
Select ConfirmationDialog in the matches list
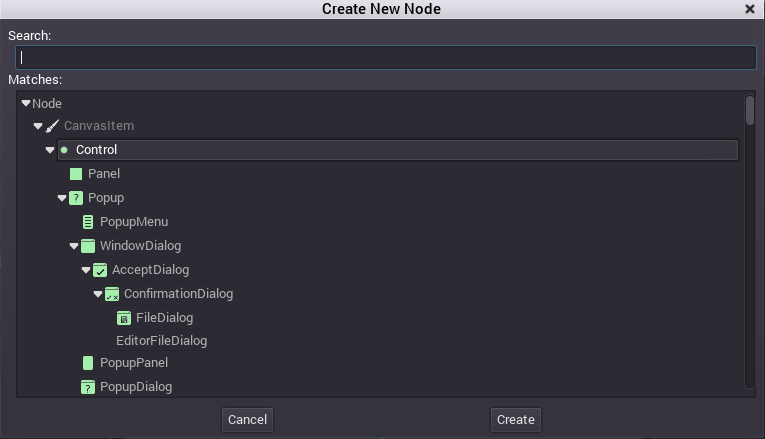(x=178, y=294)
